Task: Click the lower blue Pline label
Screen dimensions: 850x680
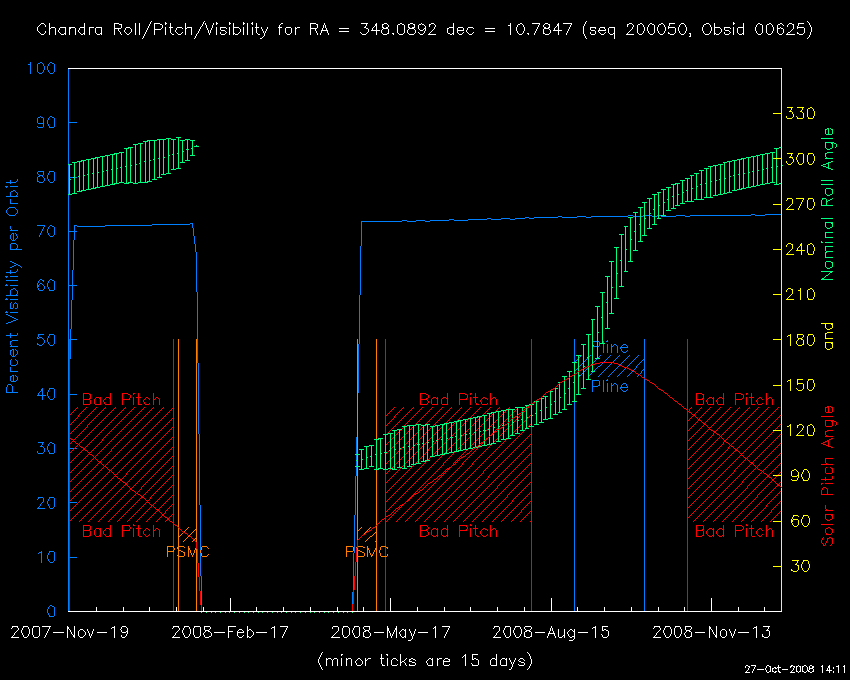Action: tap(609, 386)
